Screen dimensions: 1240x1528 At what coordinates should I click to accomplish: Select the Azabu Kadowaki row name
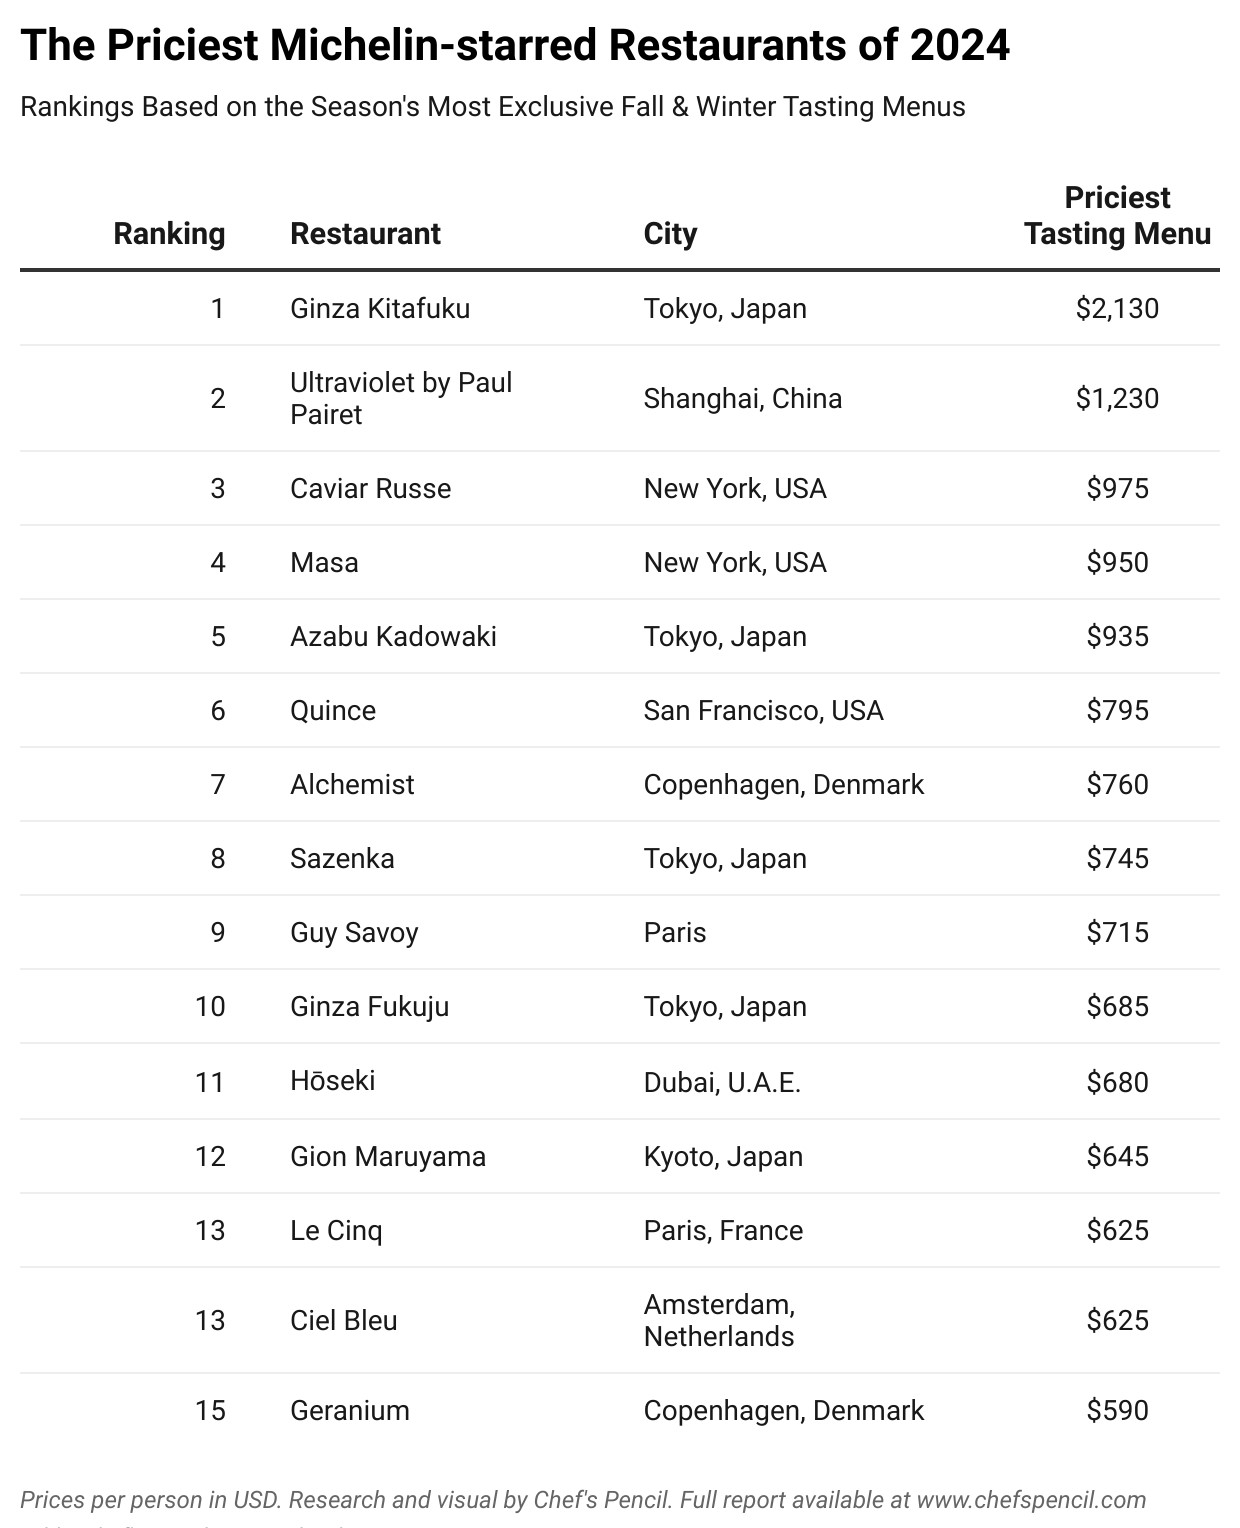(393, 636)
